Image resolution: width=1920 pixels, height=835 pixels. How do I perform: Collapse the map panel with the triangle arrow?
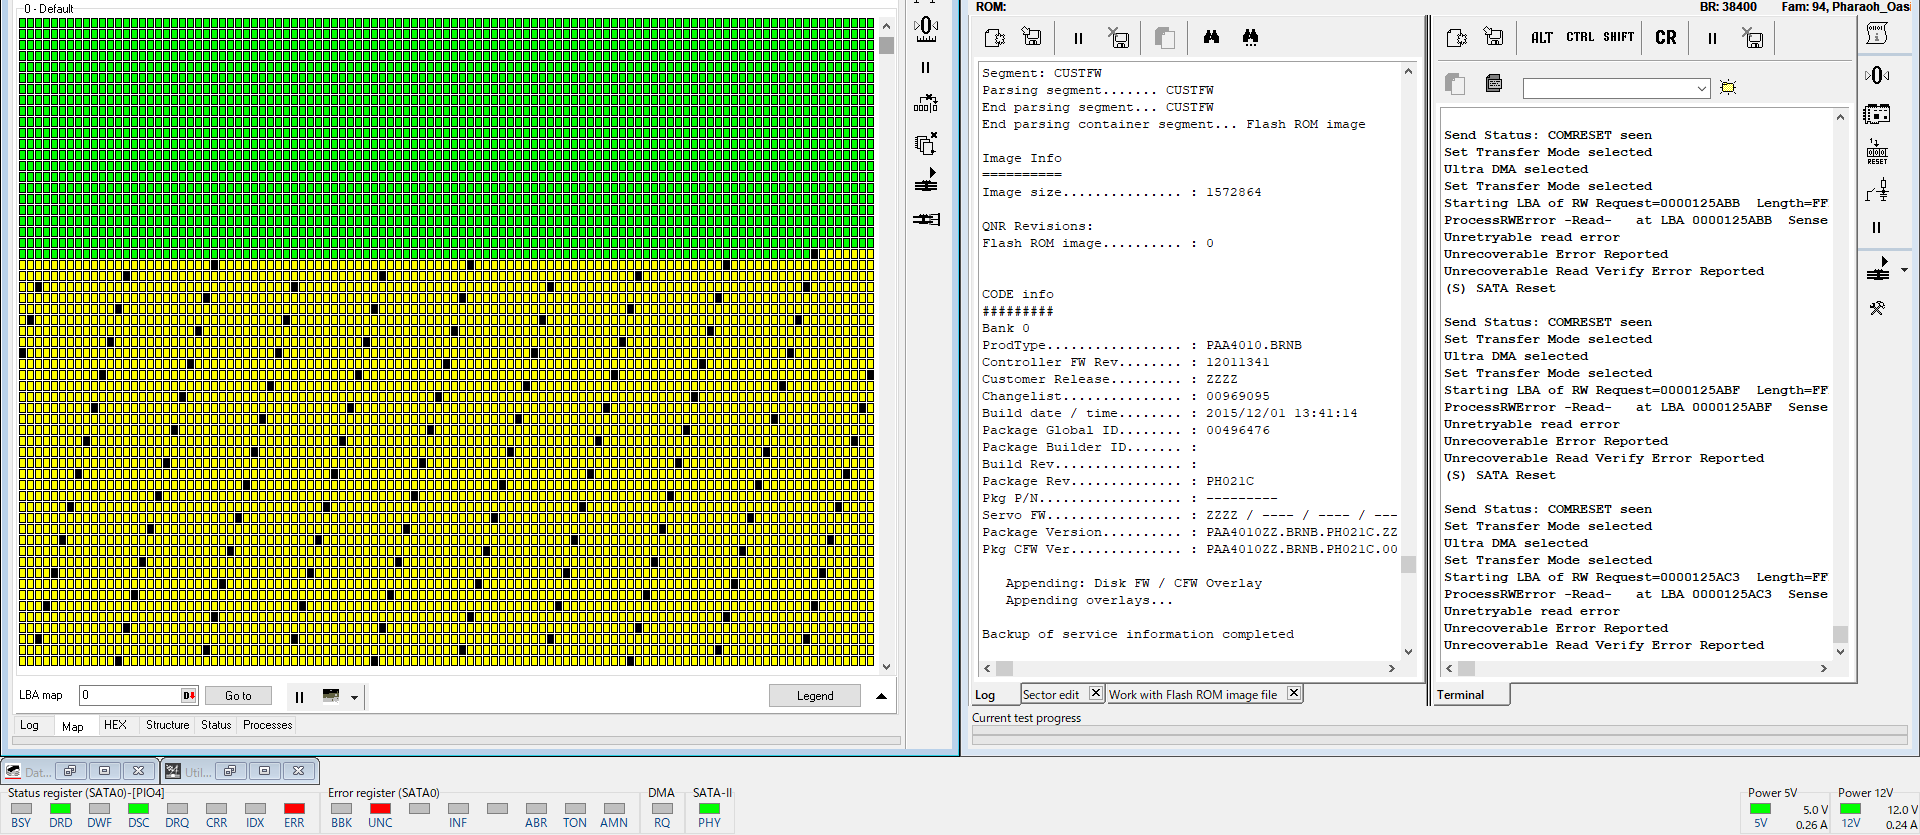(881, 696)
